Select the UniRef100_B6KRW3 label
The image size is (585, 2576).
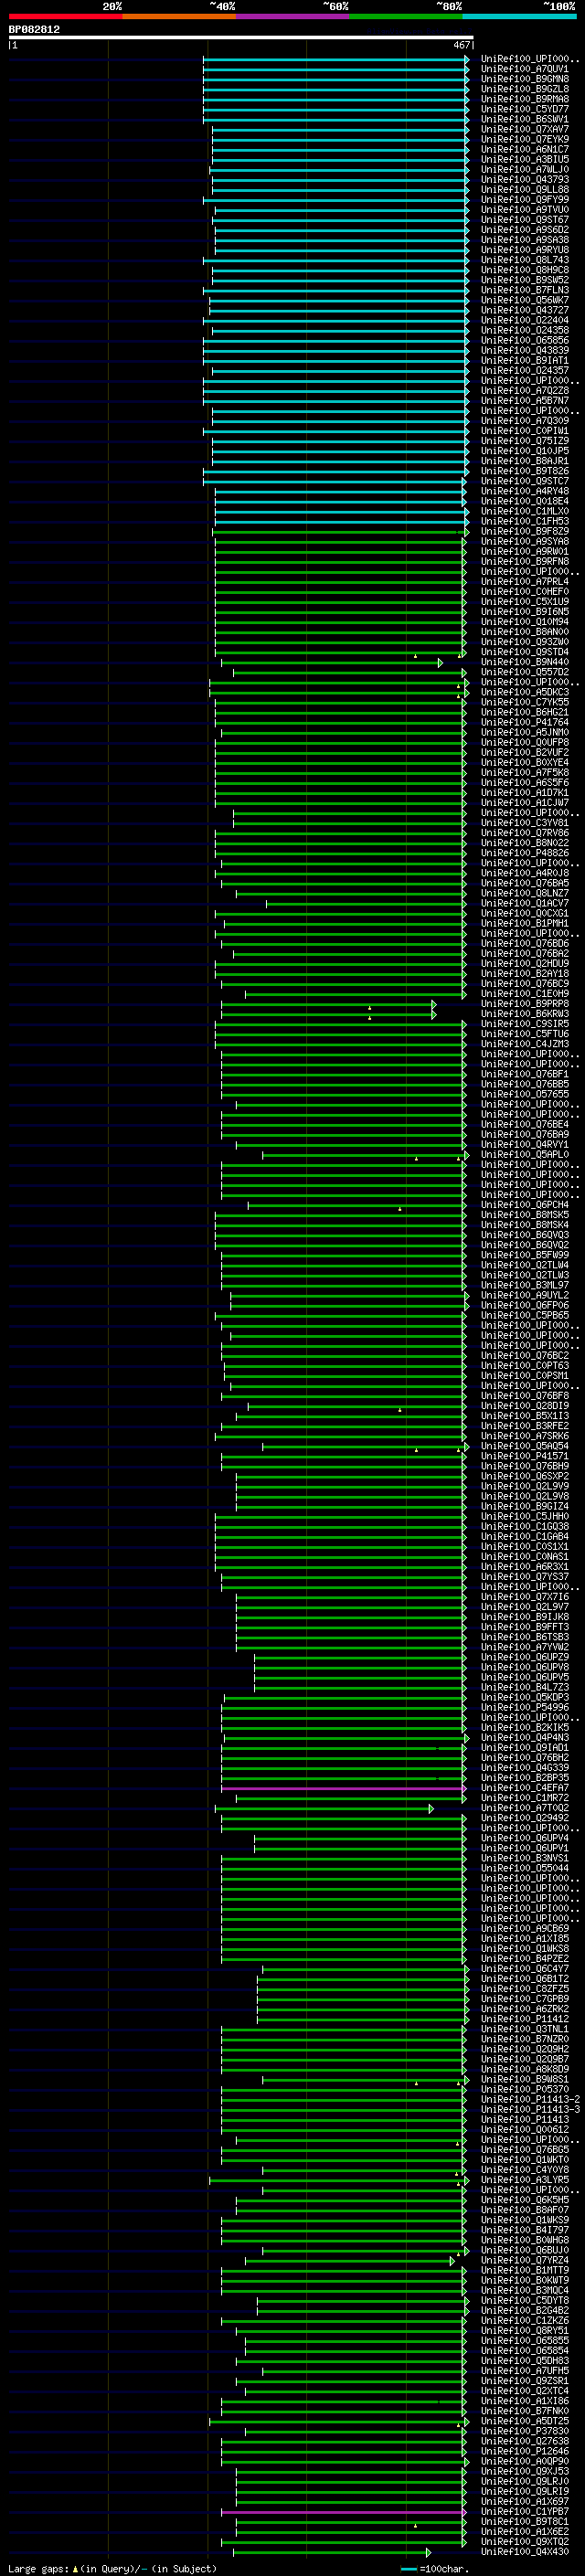(x=524, y=1014)
